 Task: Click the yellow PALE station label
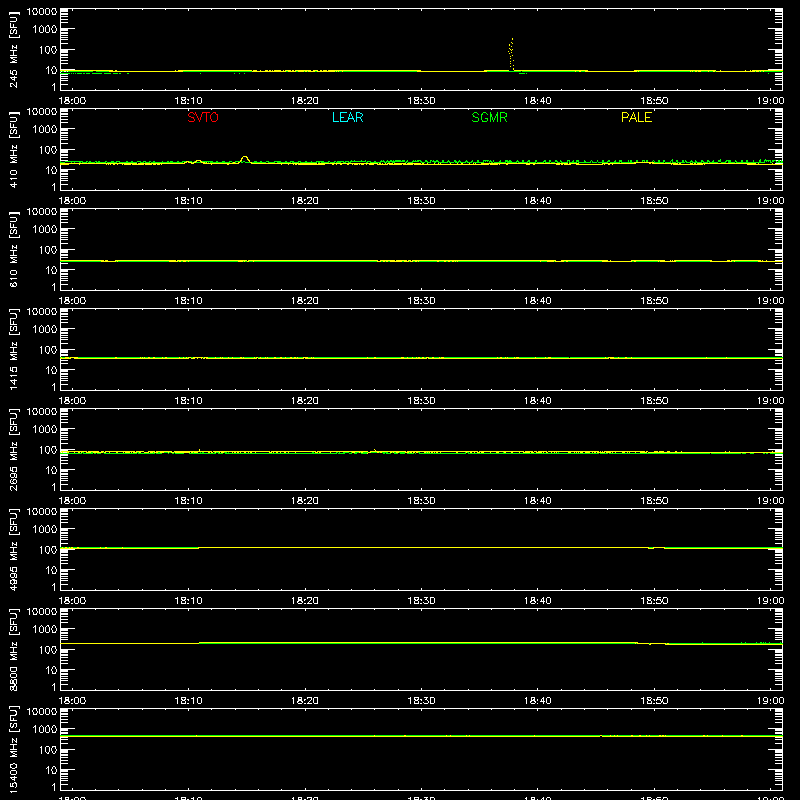636,117
